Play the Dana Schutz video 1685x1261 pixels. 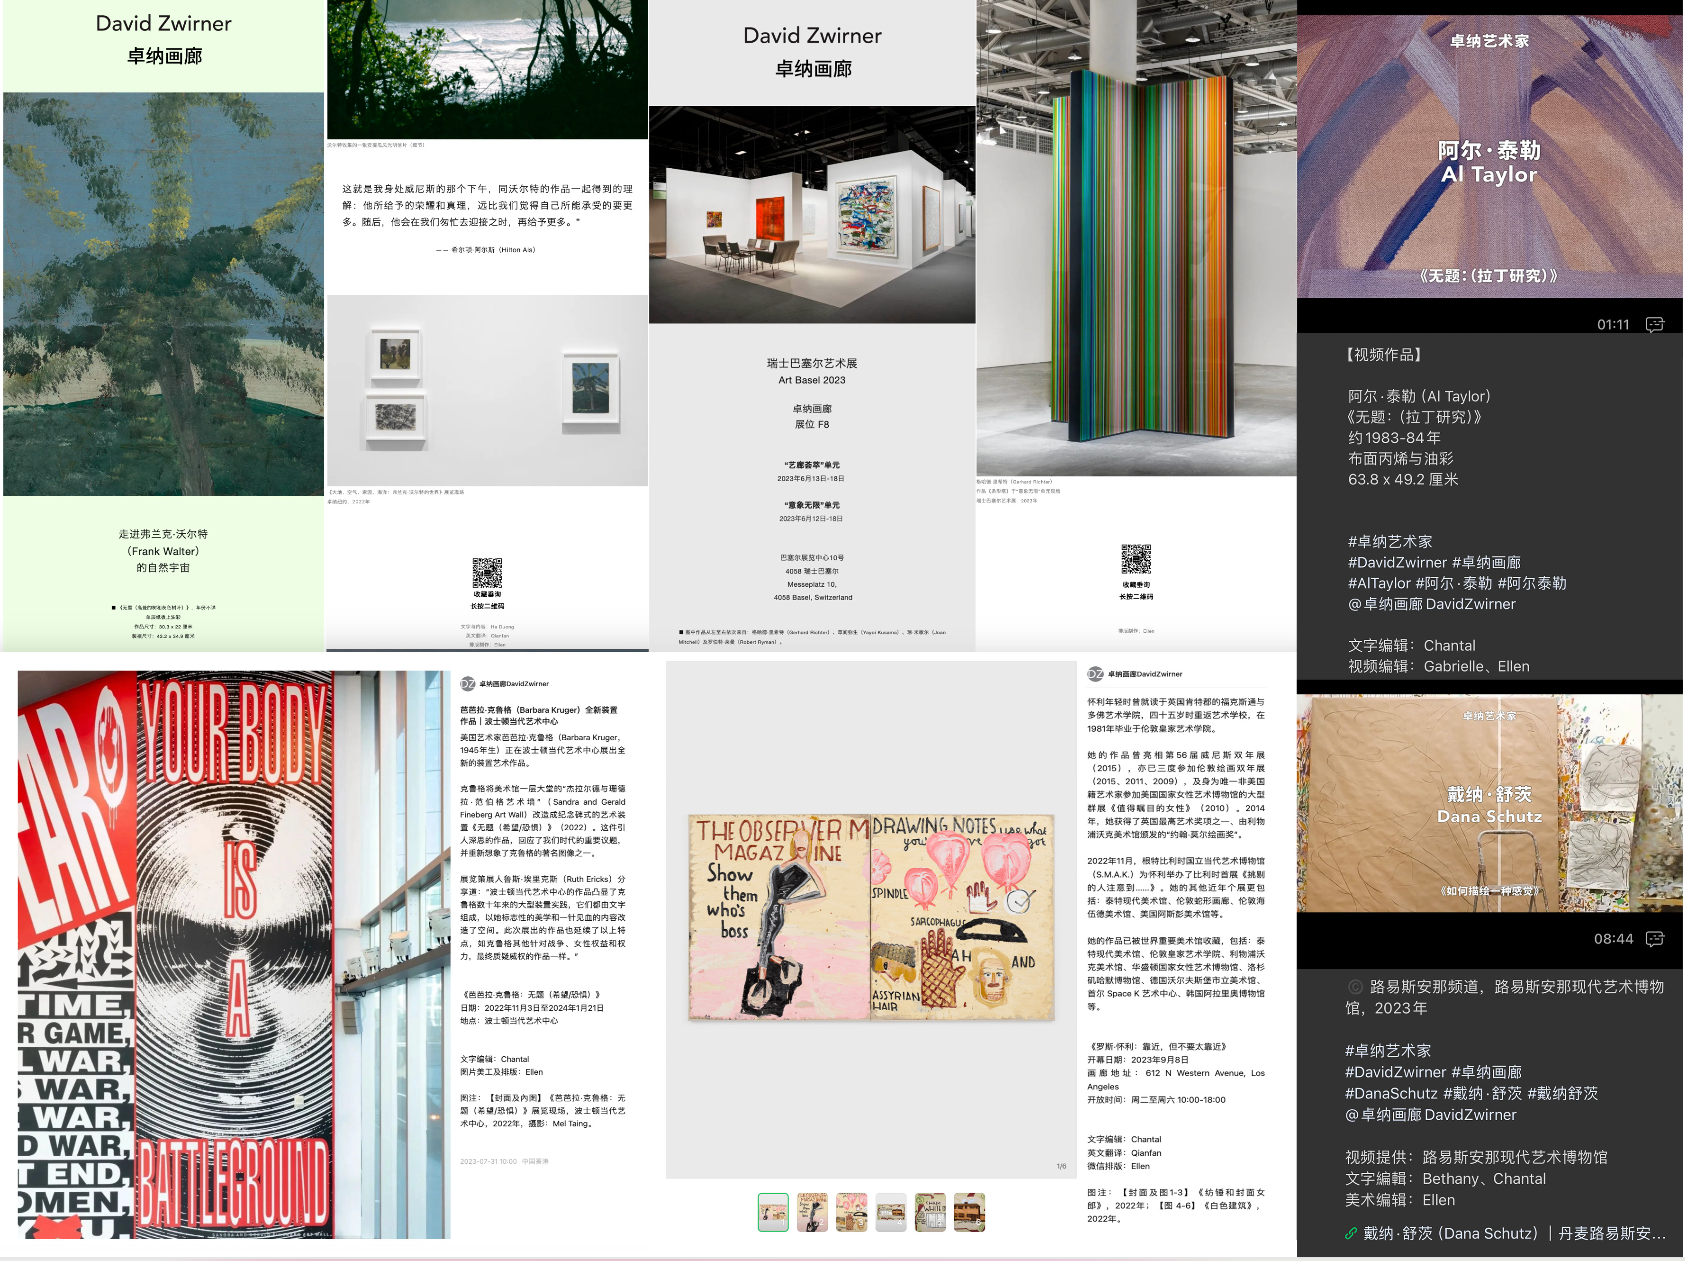click(1490, 803)
